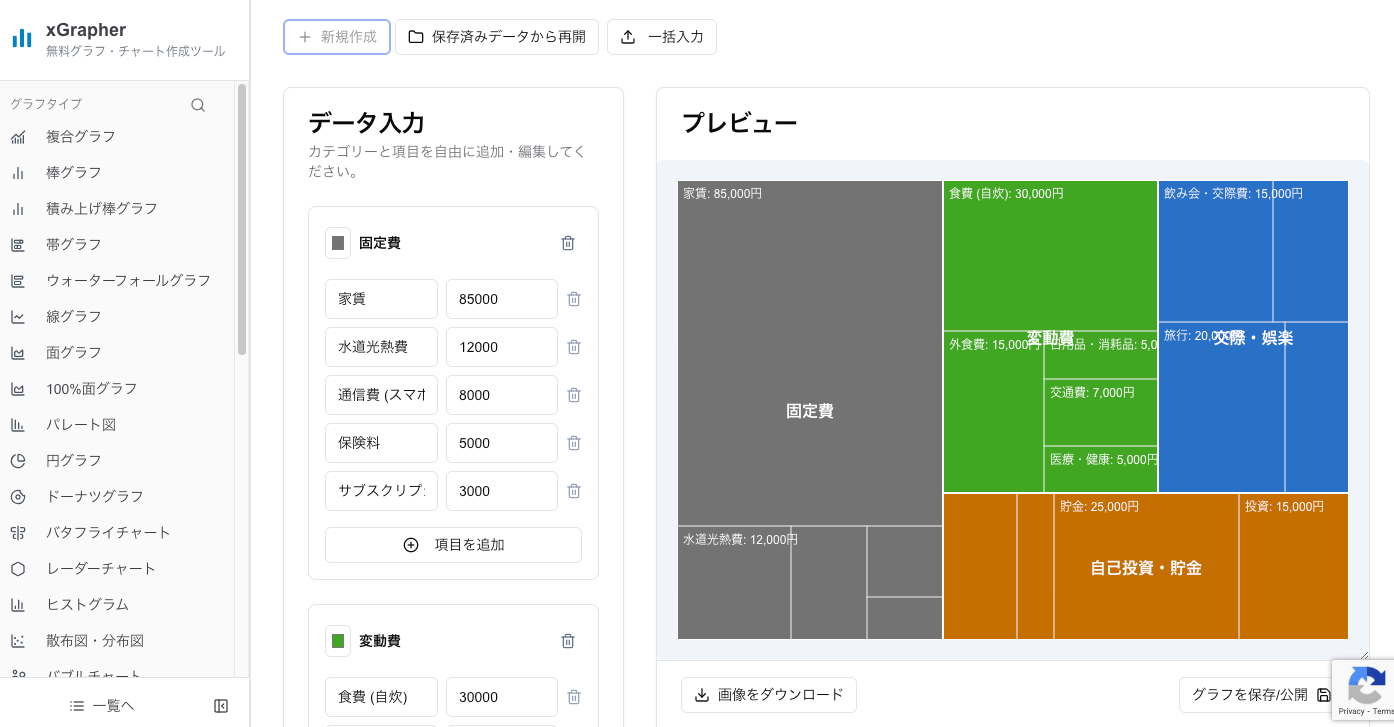The width and height of the screenshot is (1394, 727).
Task: Open 一括入力 bulk entry
Action: [661, 37]
